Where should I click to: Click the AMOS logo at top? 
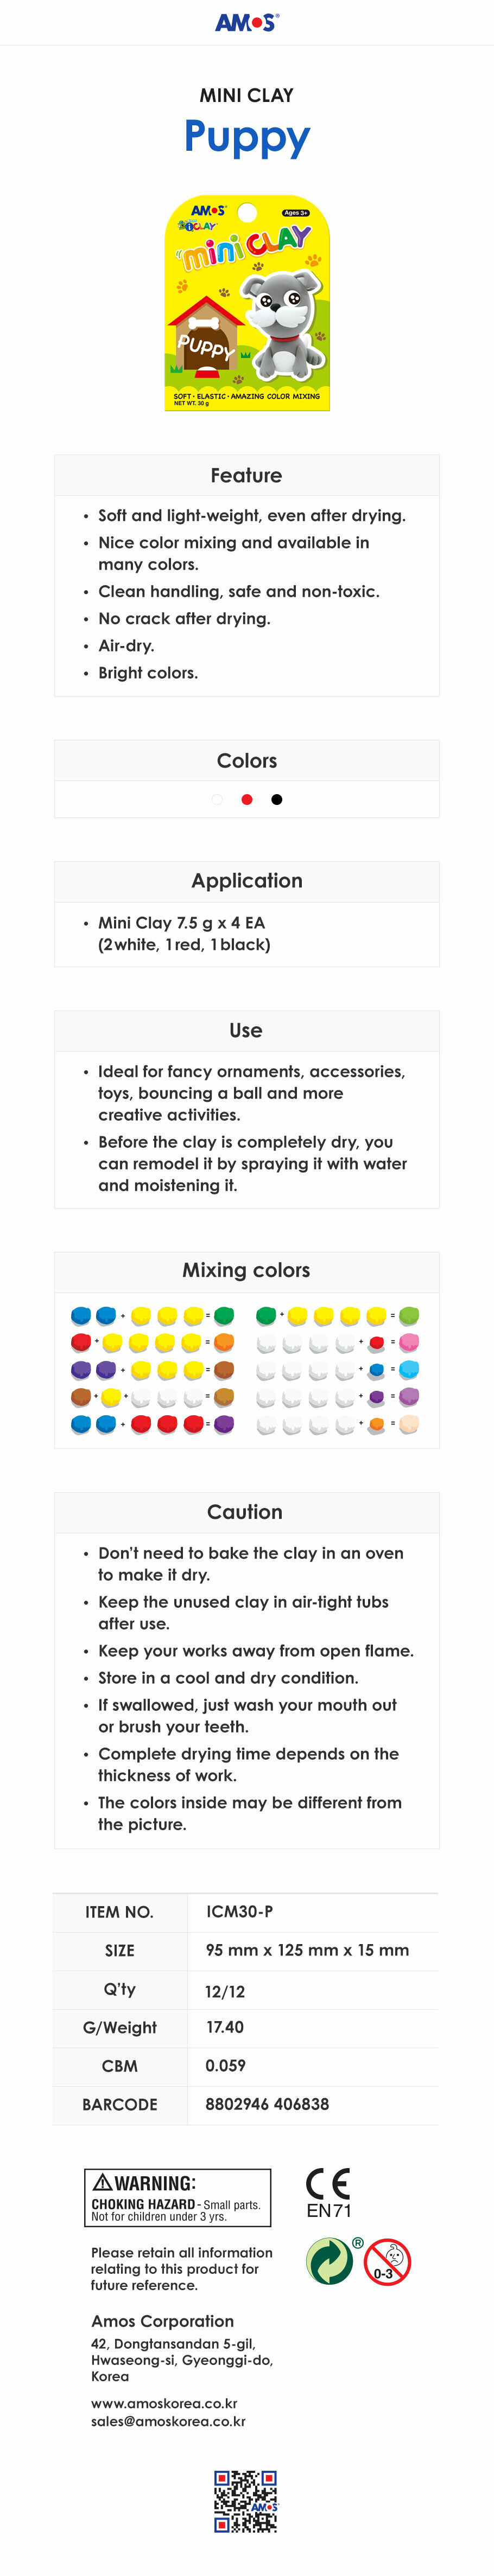pyautogui.click(x=247, y=22)
